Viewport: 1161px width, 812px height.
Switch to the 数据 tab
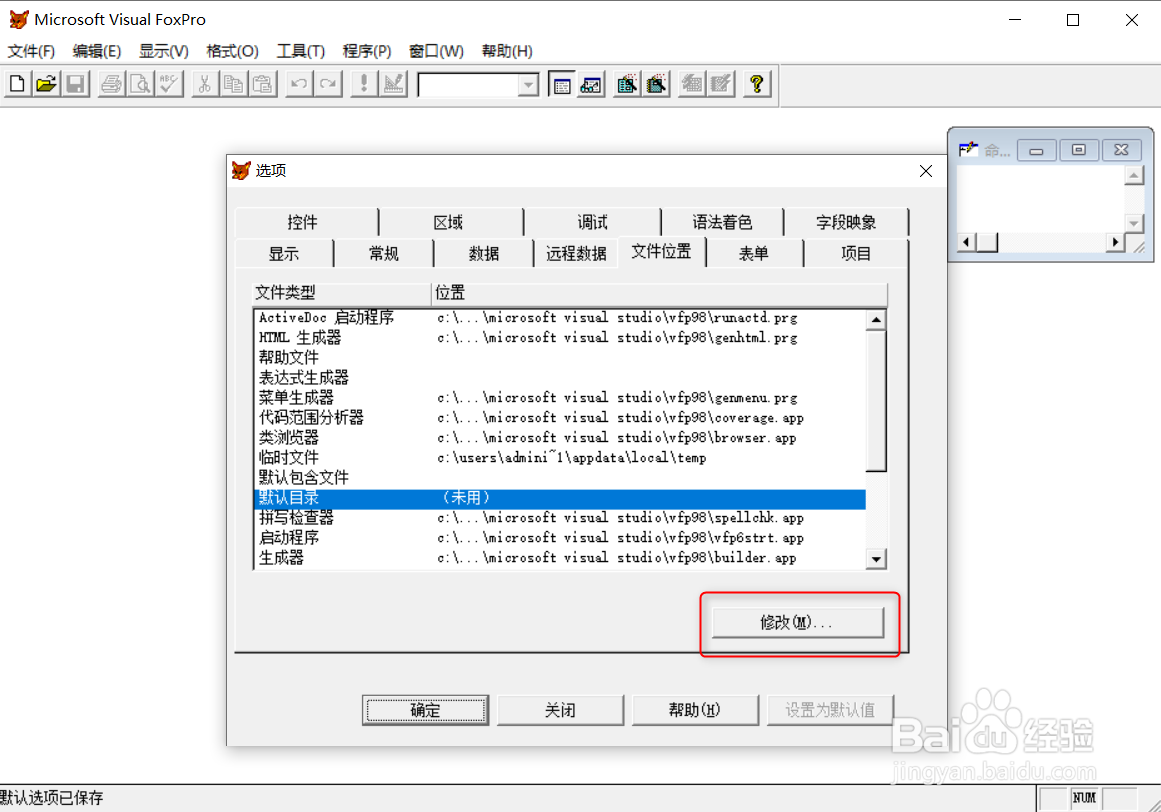tap(484, 254)
